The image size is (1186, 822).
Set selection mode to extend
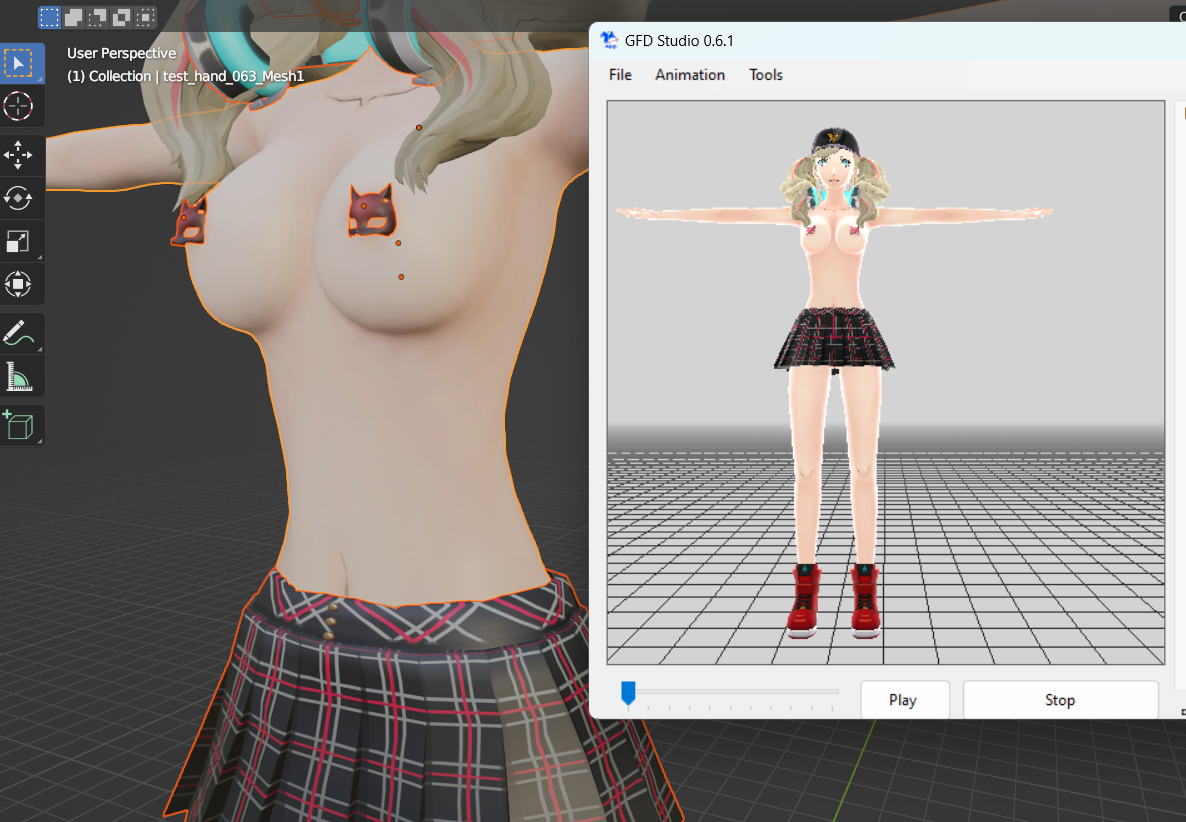[x=73, y=17]
